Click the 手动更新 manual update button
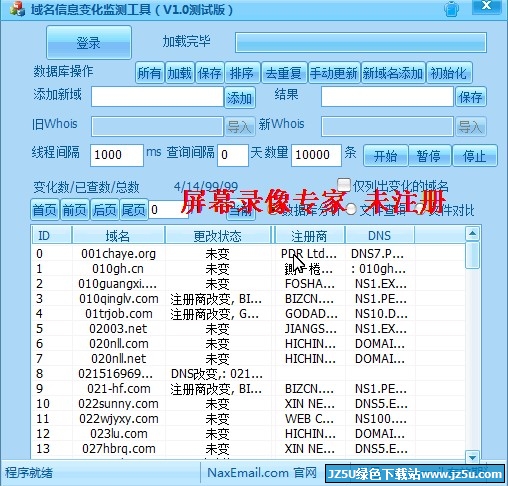Image resolution: width=508 pixels, height=486 pixels. pos(334,72)
